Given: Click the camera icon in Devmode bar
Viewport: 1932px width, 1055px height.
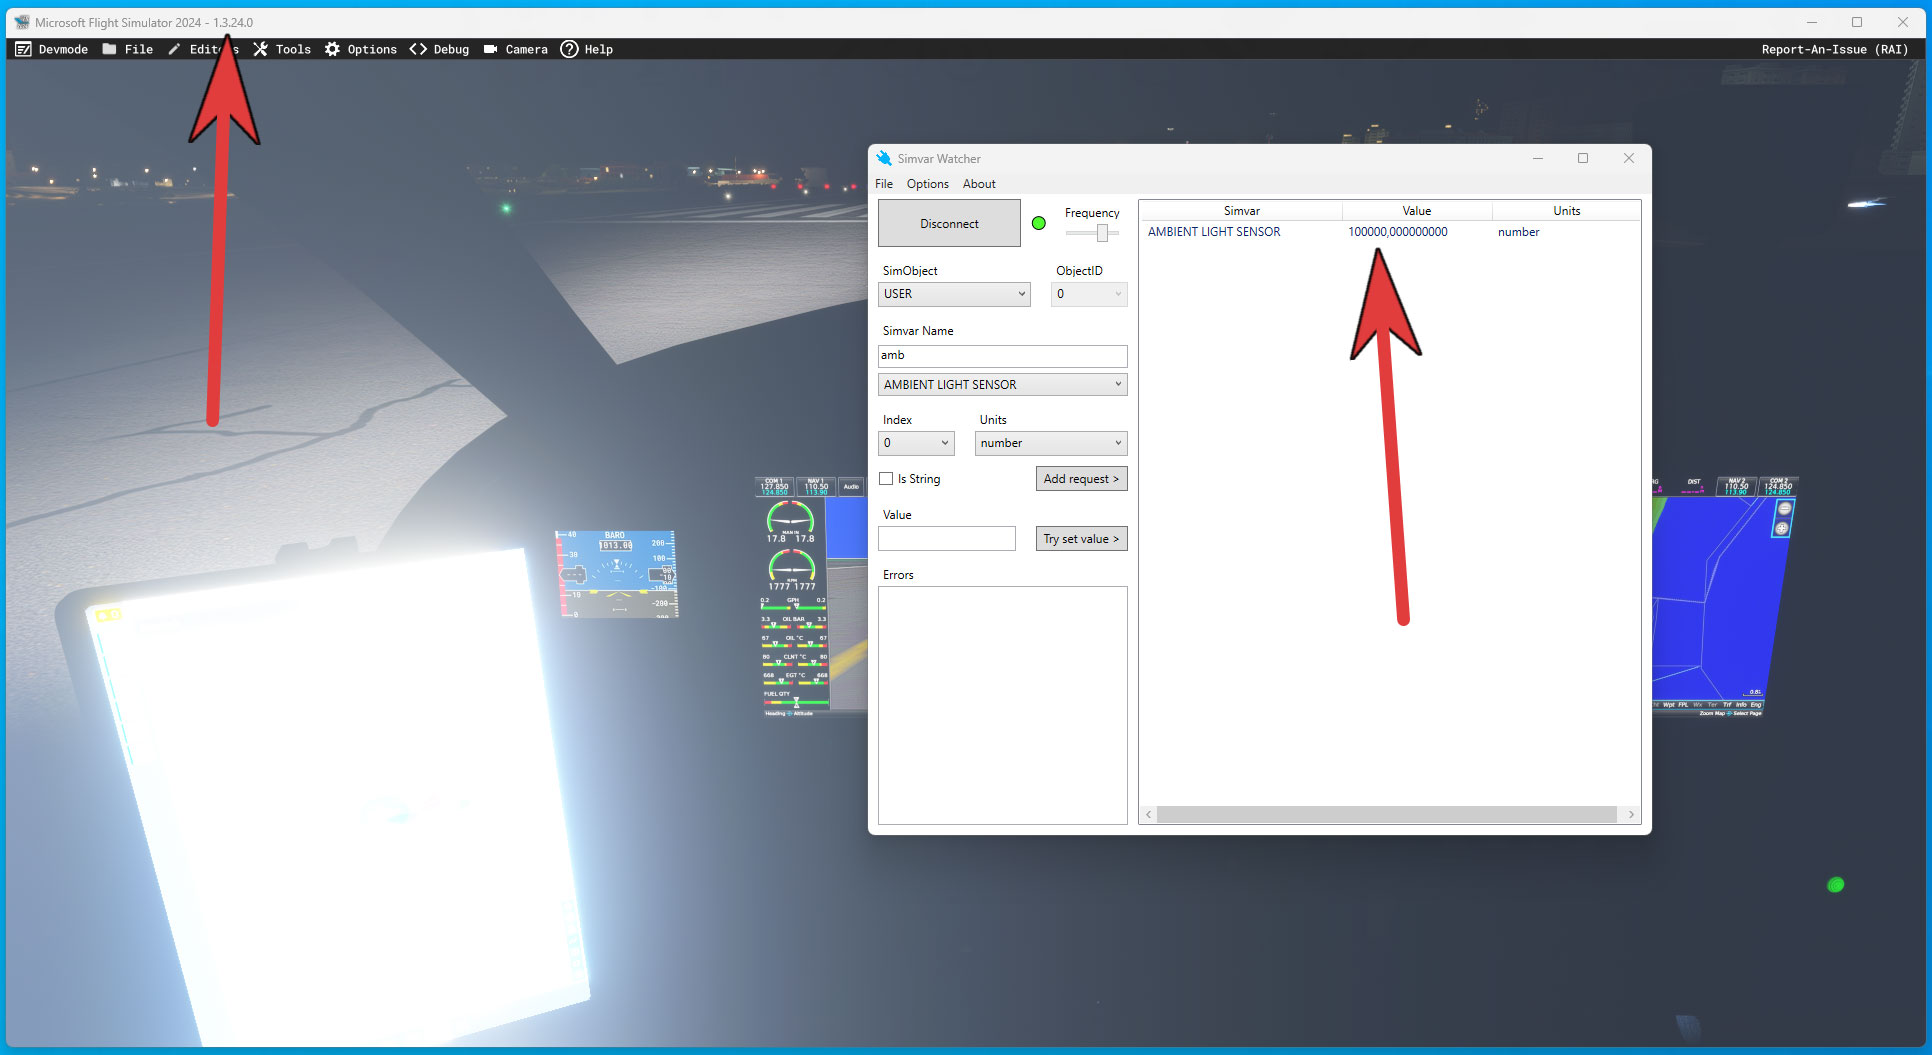Looking at the screenshot, I should tap(490, 49).
